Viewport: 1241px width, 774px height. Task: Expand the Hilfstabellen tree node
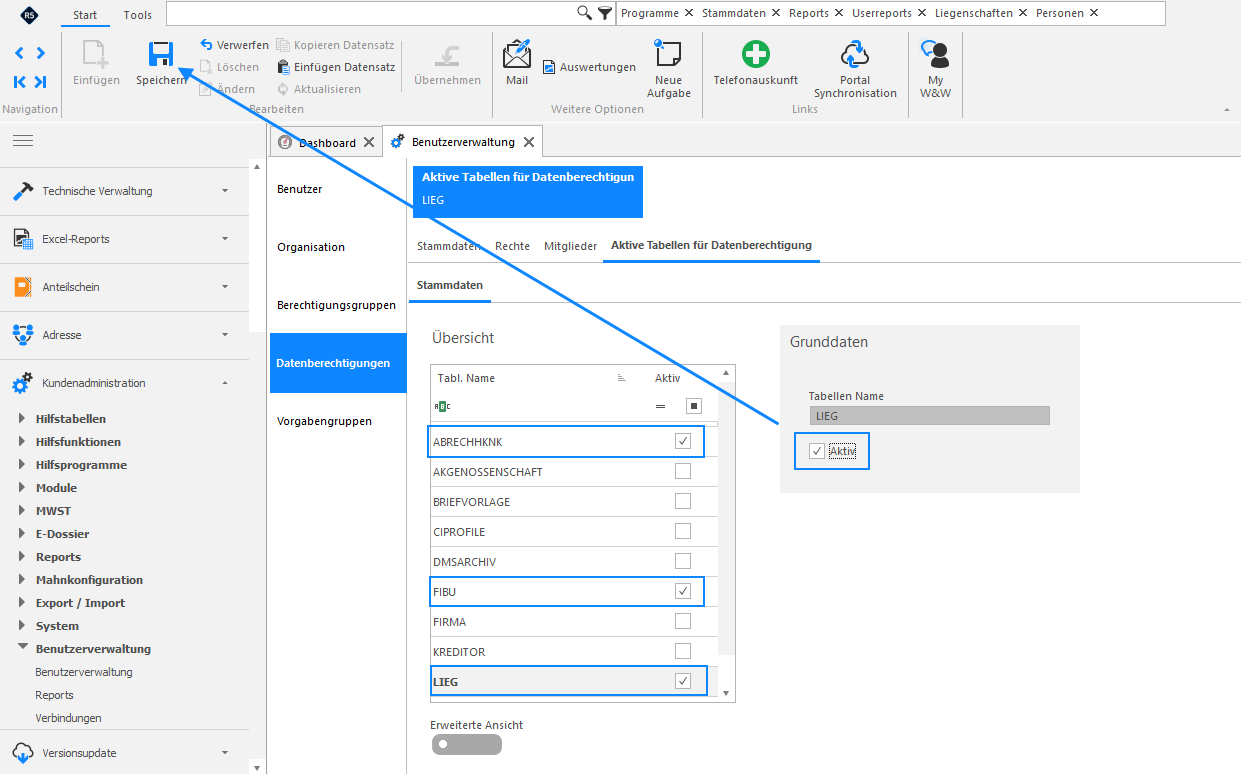click(x=23, y=418)
